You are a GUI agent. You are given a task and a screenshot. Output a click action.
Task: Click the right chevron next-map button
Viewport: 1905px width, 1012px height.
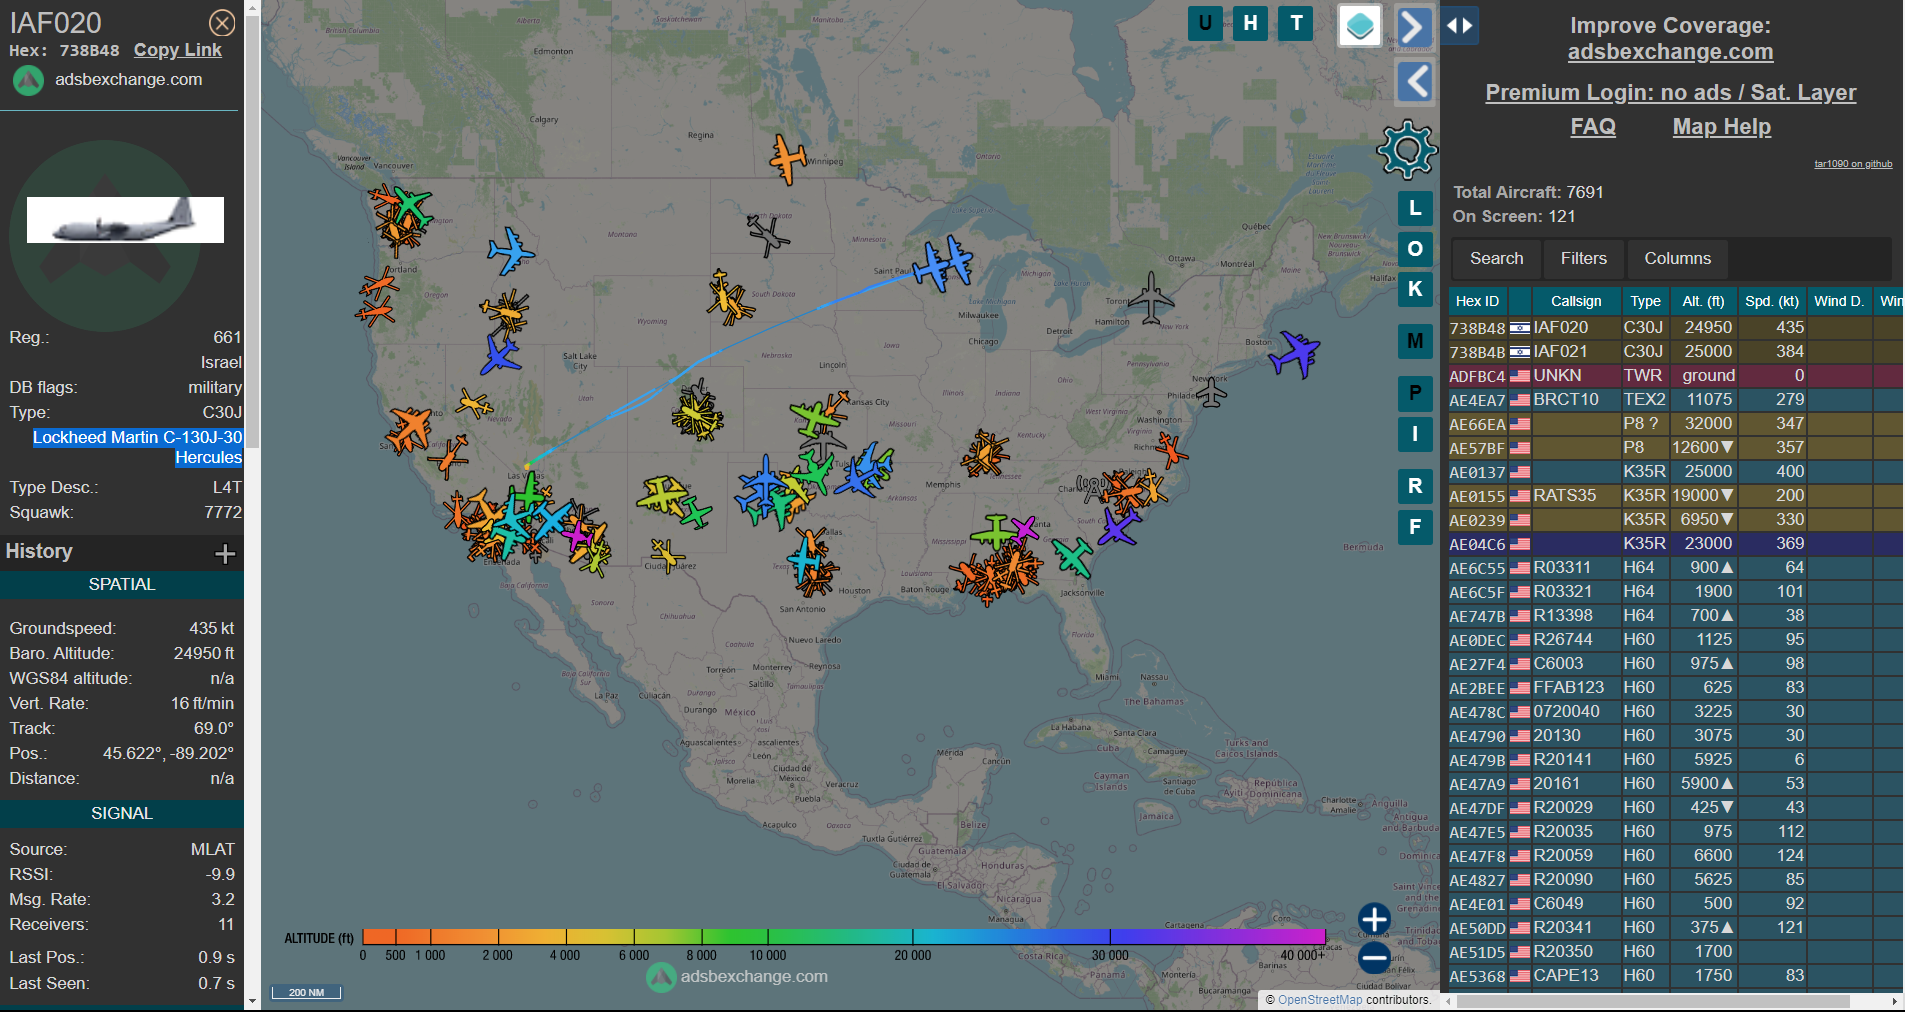[x=1414, y=26]
